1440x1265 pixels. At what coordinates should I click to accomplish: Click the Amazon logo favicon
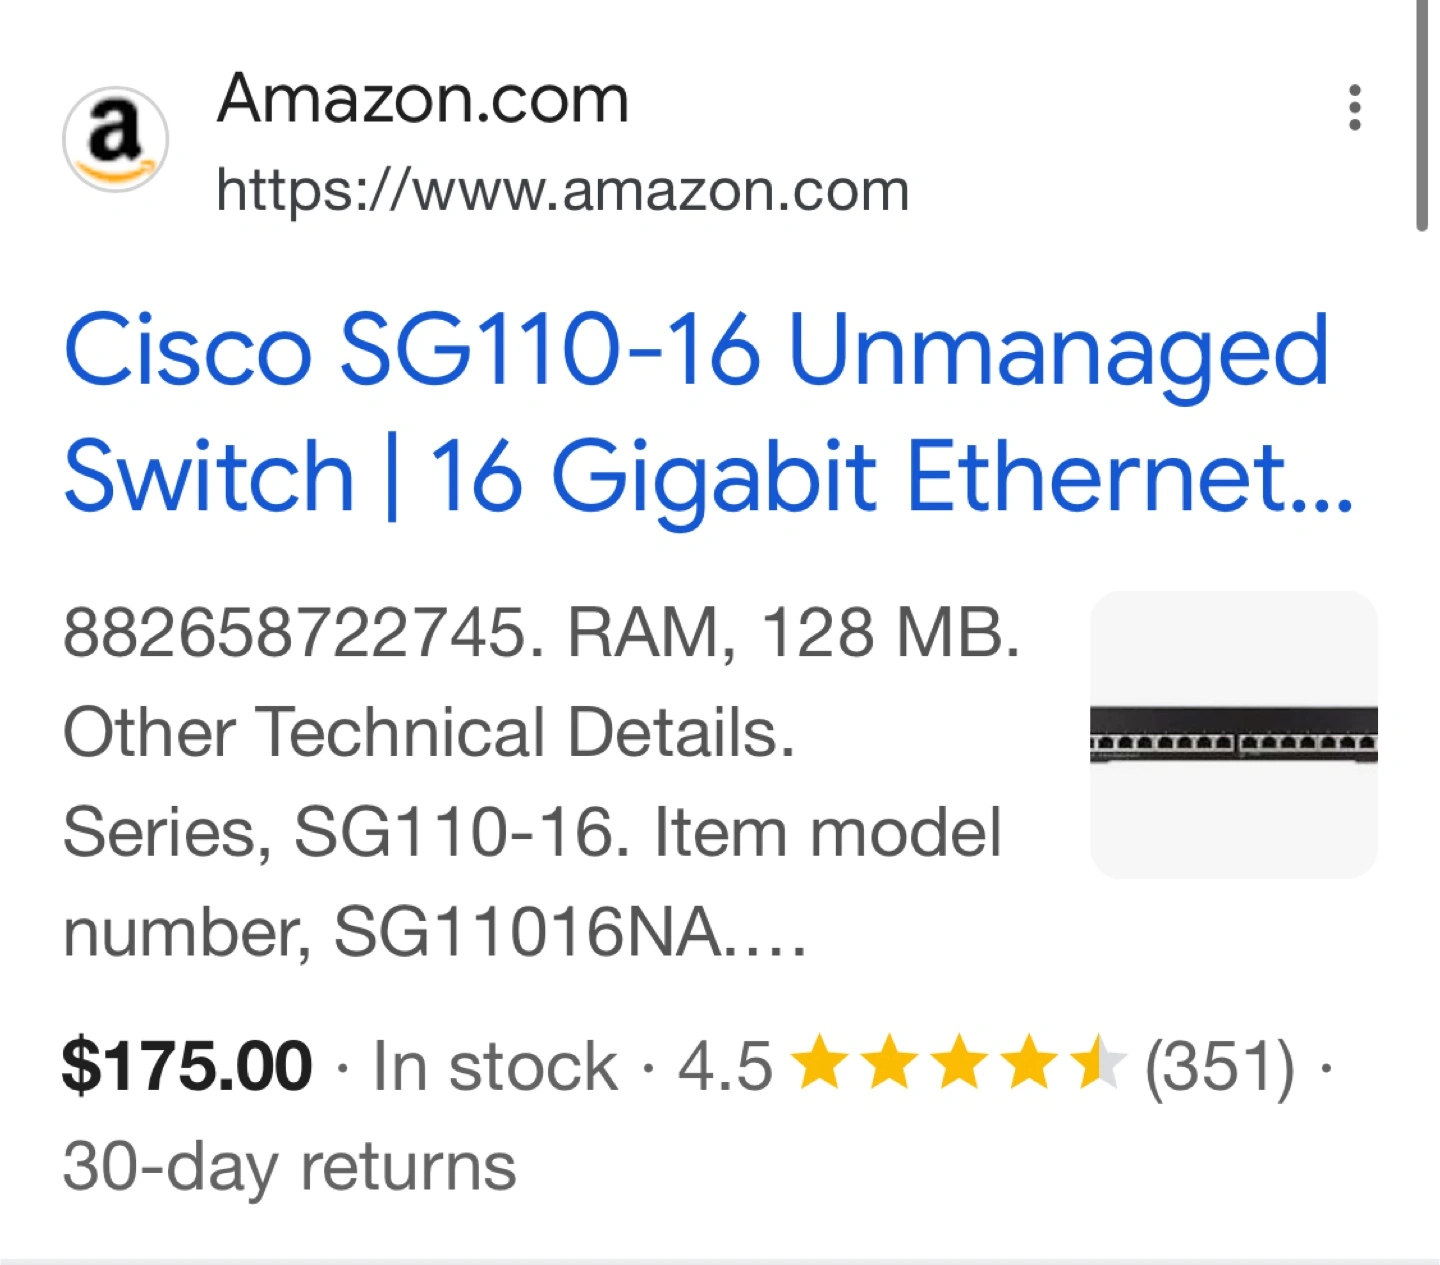point(115,139)
